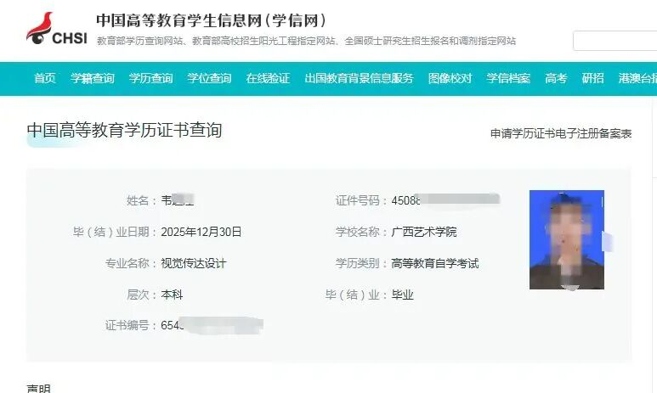The image size is (657, 393).
Task: Open the 首页 home menu item
Action: click(x=45, y=78)
